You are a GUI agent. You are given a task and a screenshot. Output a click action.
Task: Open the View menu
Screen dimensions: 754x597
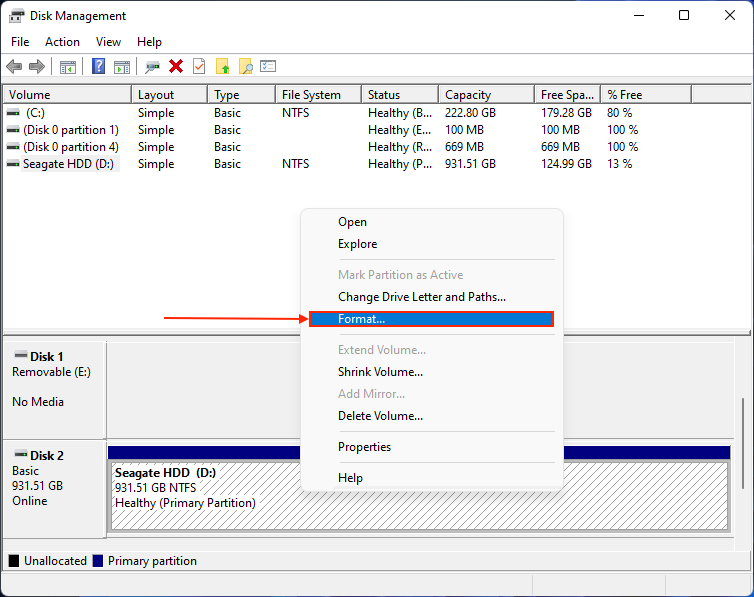pyautogui.click(x=108, y=42)
